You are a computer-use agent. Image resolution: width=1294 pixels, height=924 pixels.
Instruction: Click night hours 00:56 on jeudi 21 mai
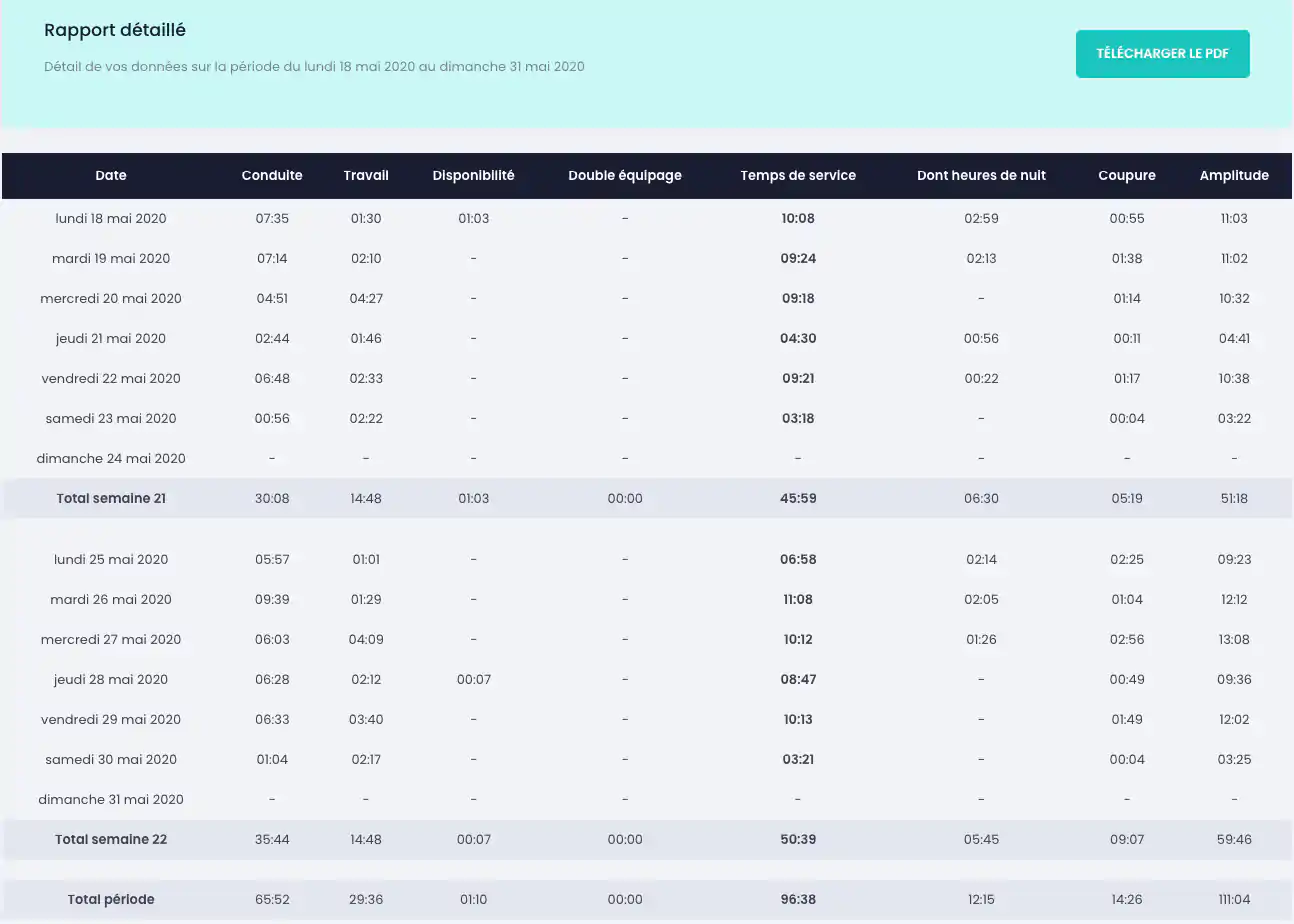[x=981, y=338]
